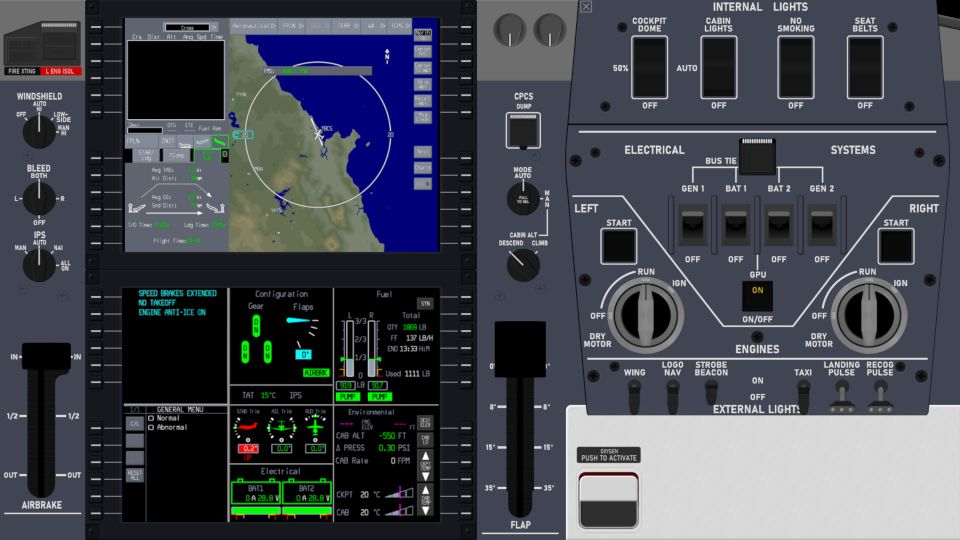Click the pressurization MODE AUTO knob

pyautogui.click(x=523, y=198)
